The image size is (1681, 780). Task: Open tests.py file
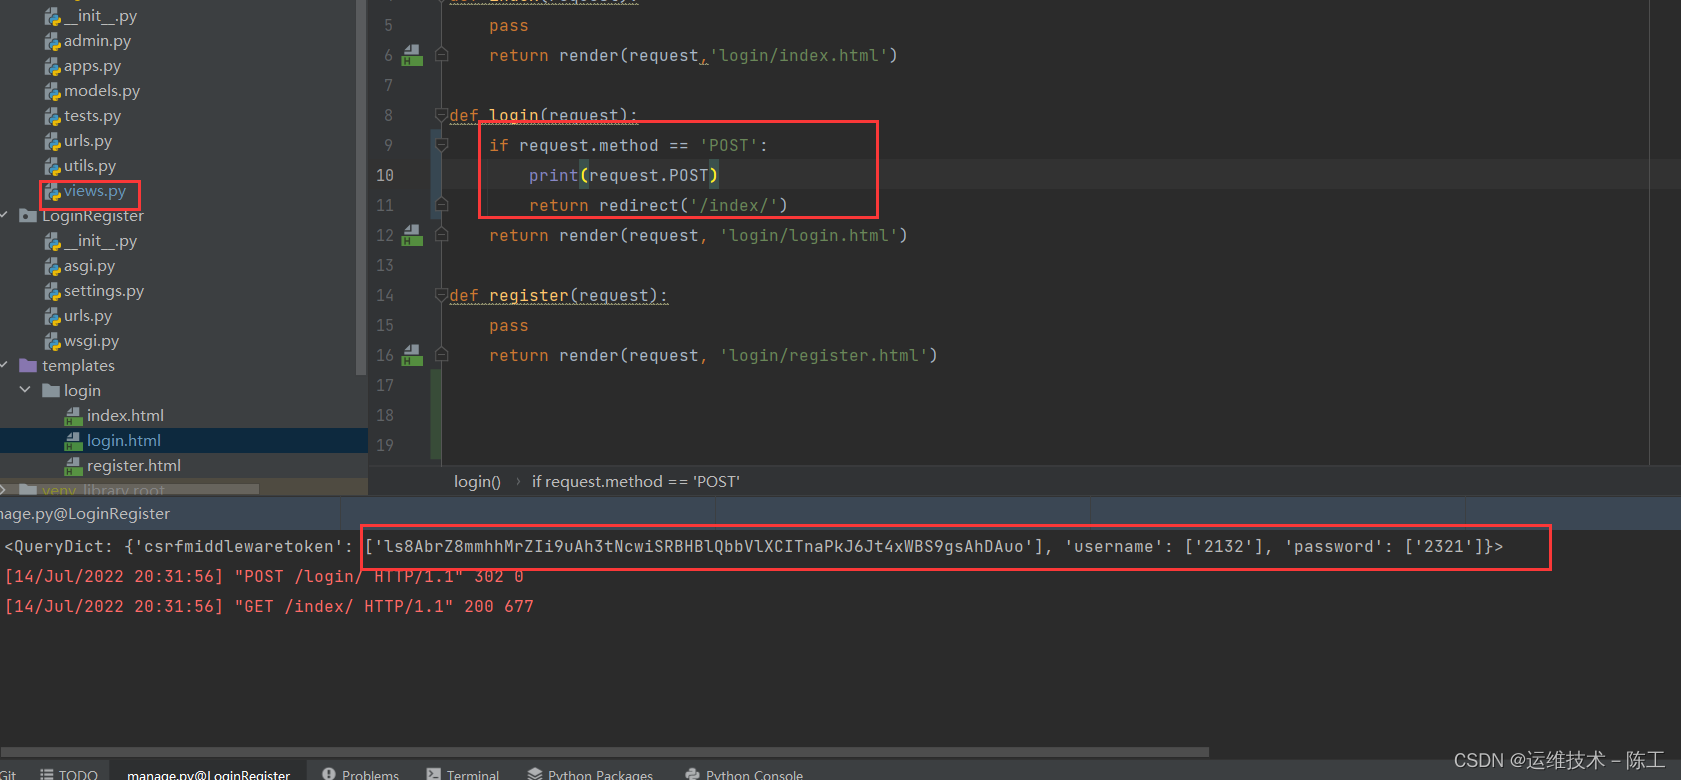point(92,116)
